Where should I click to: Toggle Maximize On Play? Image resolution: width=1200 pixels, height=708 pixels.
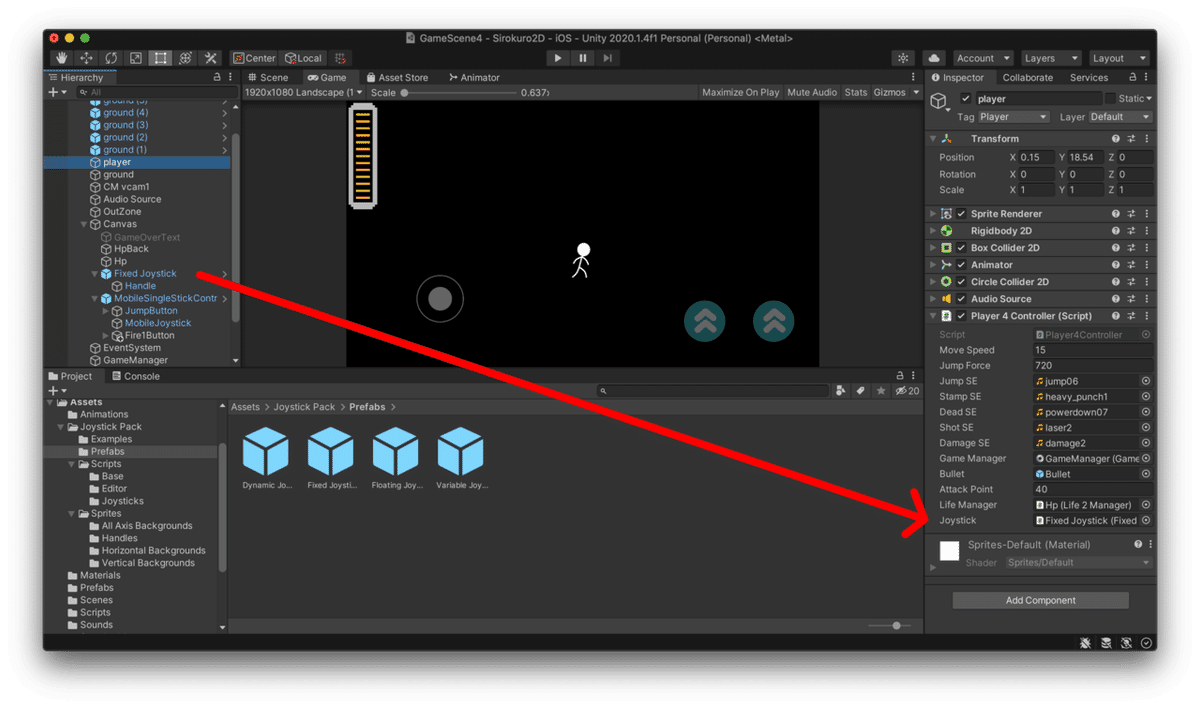point(741,92)
